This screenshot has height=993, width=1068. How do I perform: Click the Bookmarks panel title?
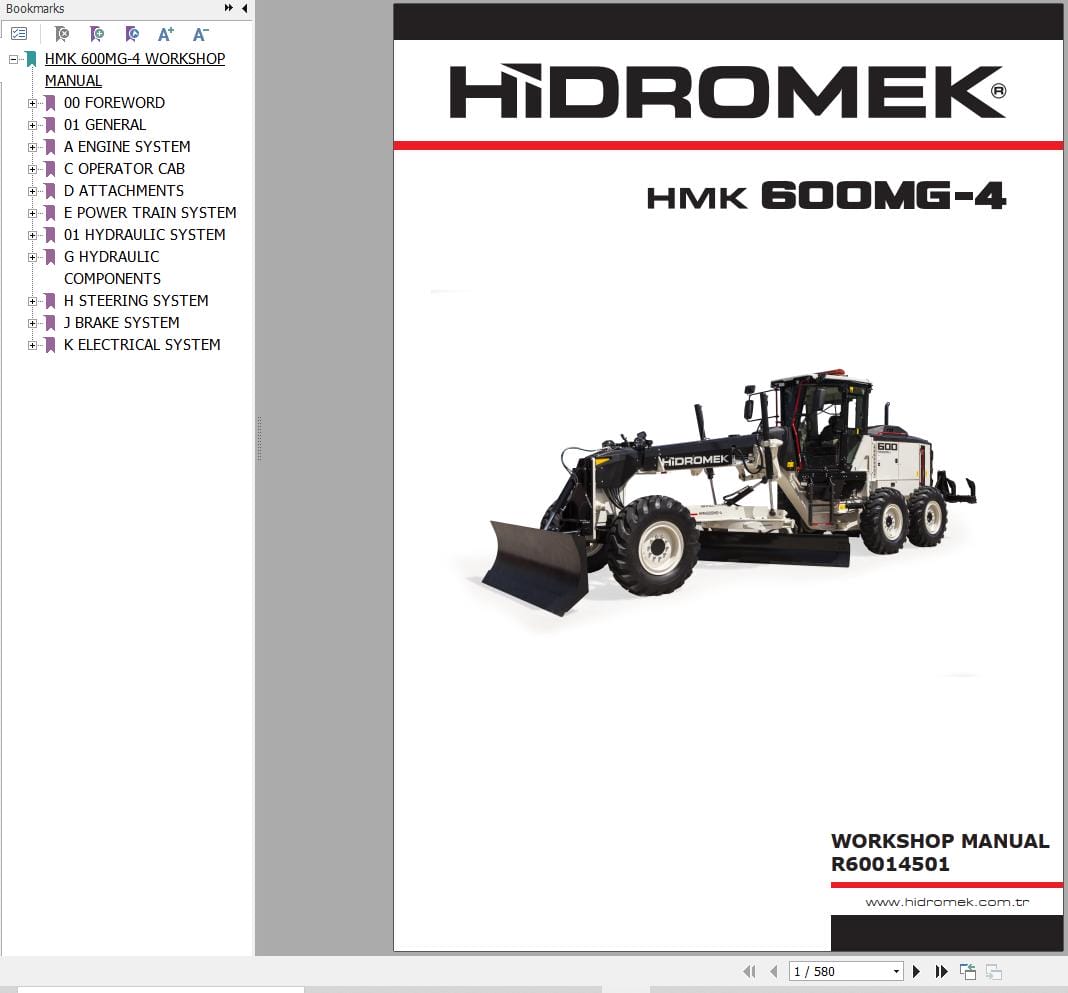(35, 8)
